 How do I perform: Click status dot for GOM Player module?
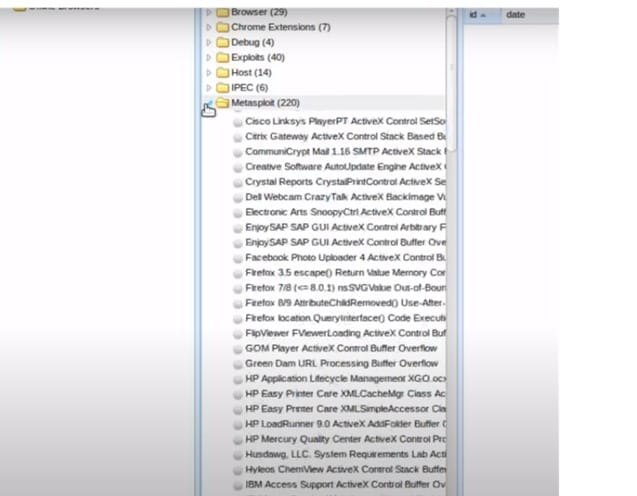coord(238,349)
